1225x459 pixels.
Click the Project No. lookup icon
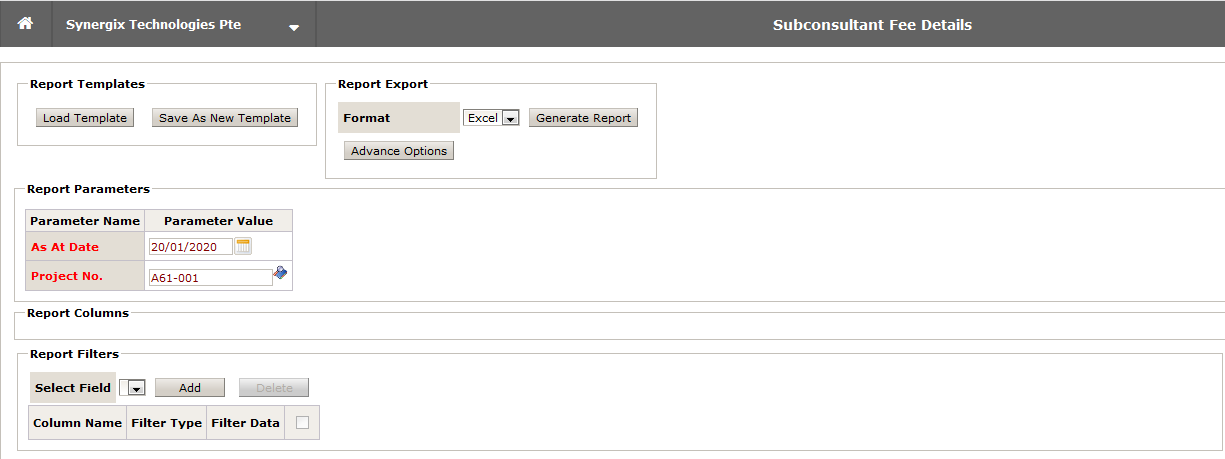tap(281, 273)
